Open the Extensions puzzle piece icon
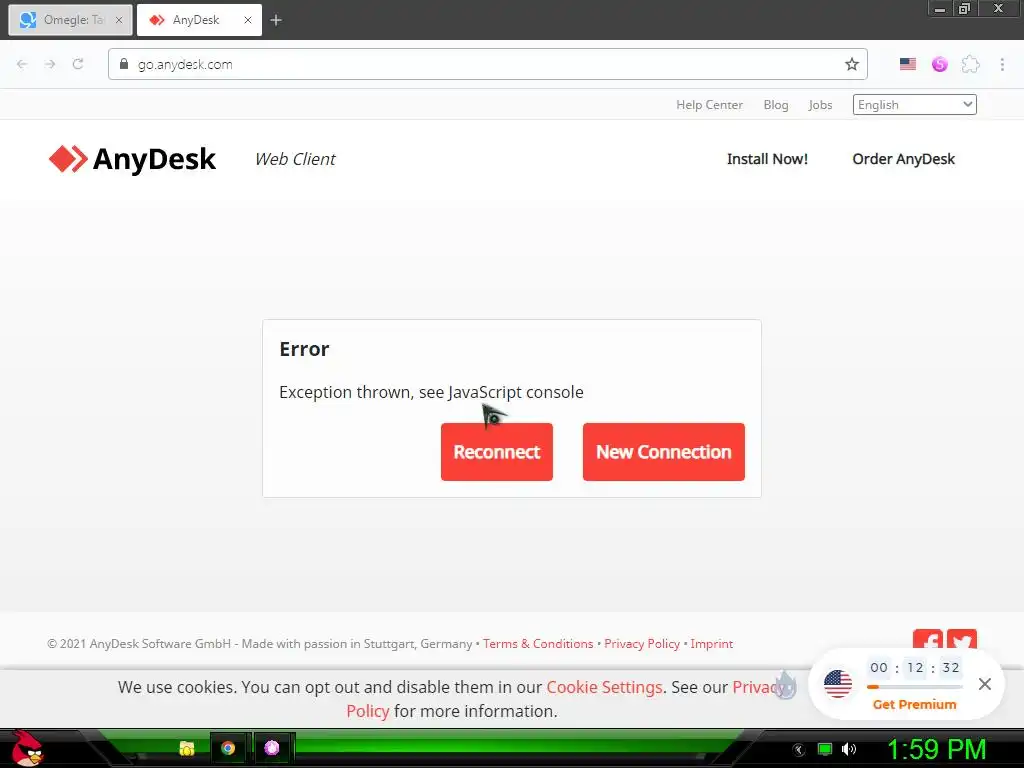Viewport: 1024px width, 768px height. [x=970, y=64]
